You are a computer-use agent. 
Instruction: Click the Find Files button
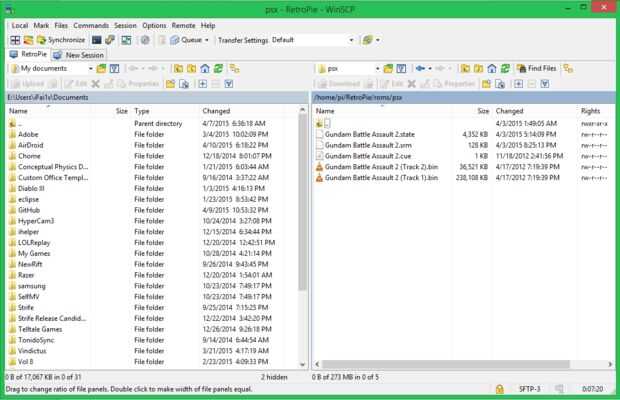(x=537, y=68)
